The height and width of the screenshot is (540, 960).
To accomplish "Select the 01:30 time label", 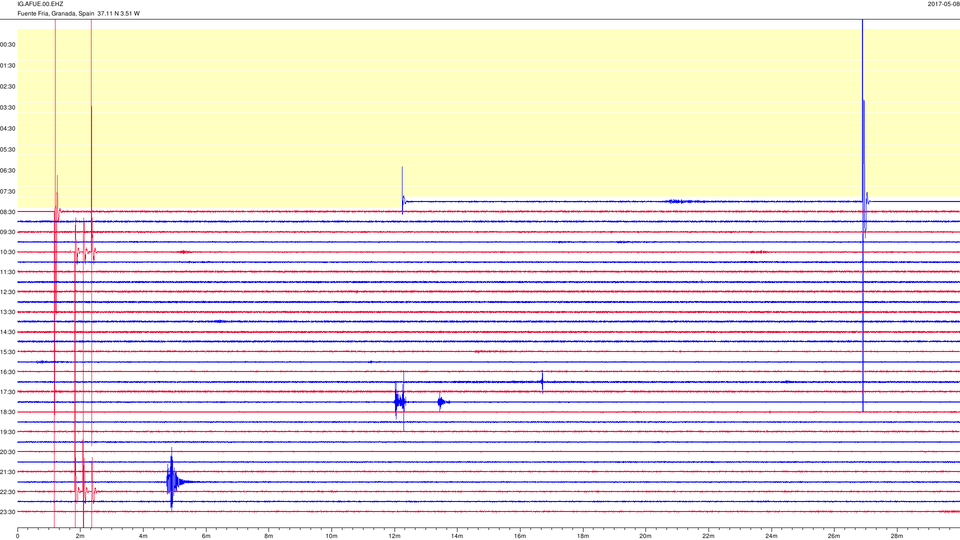I will pos(8,66).
